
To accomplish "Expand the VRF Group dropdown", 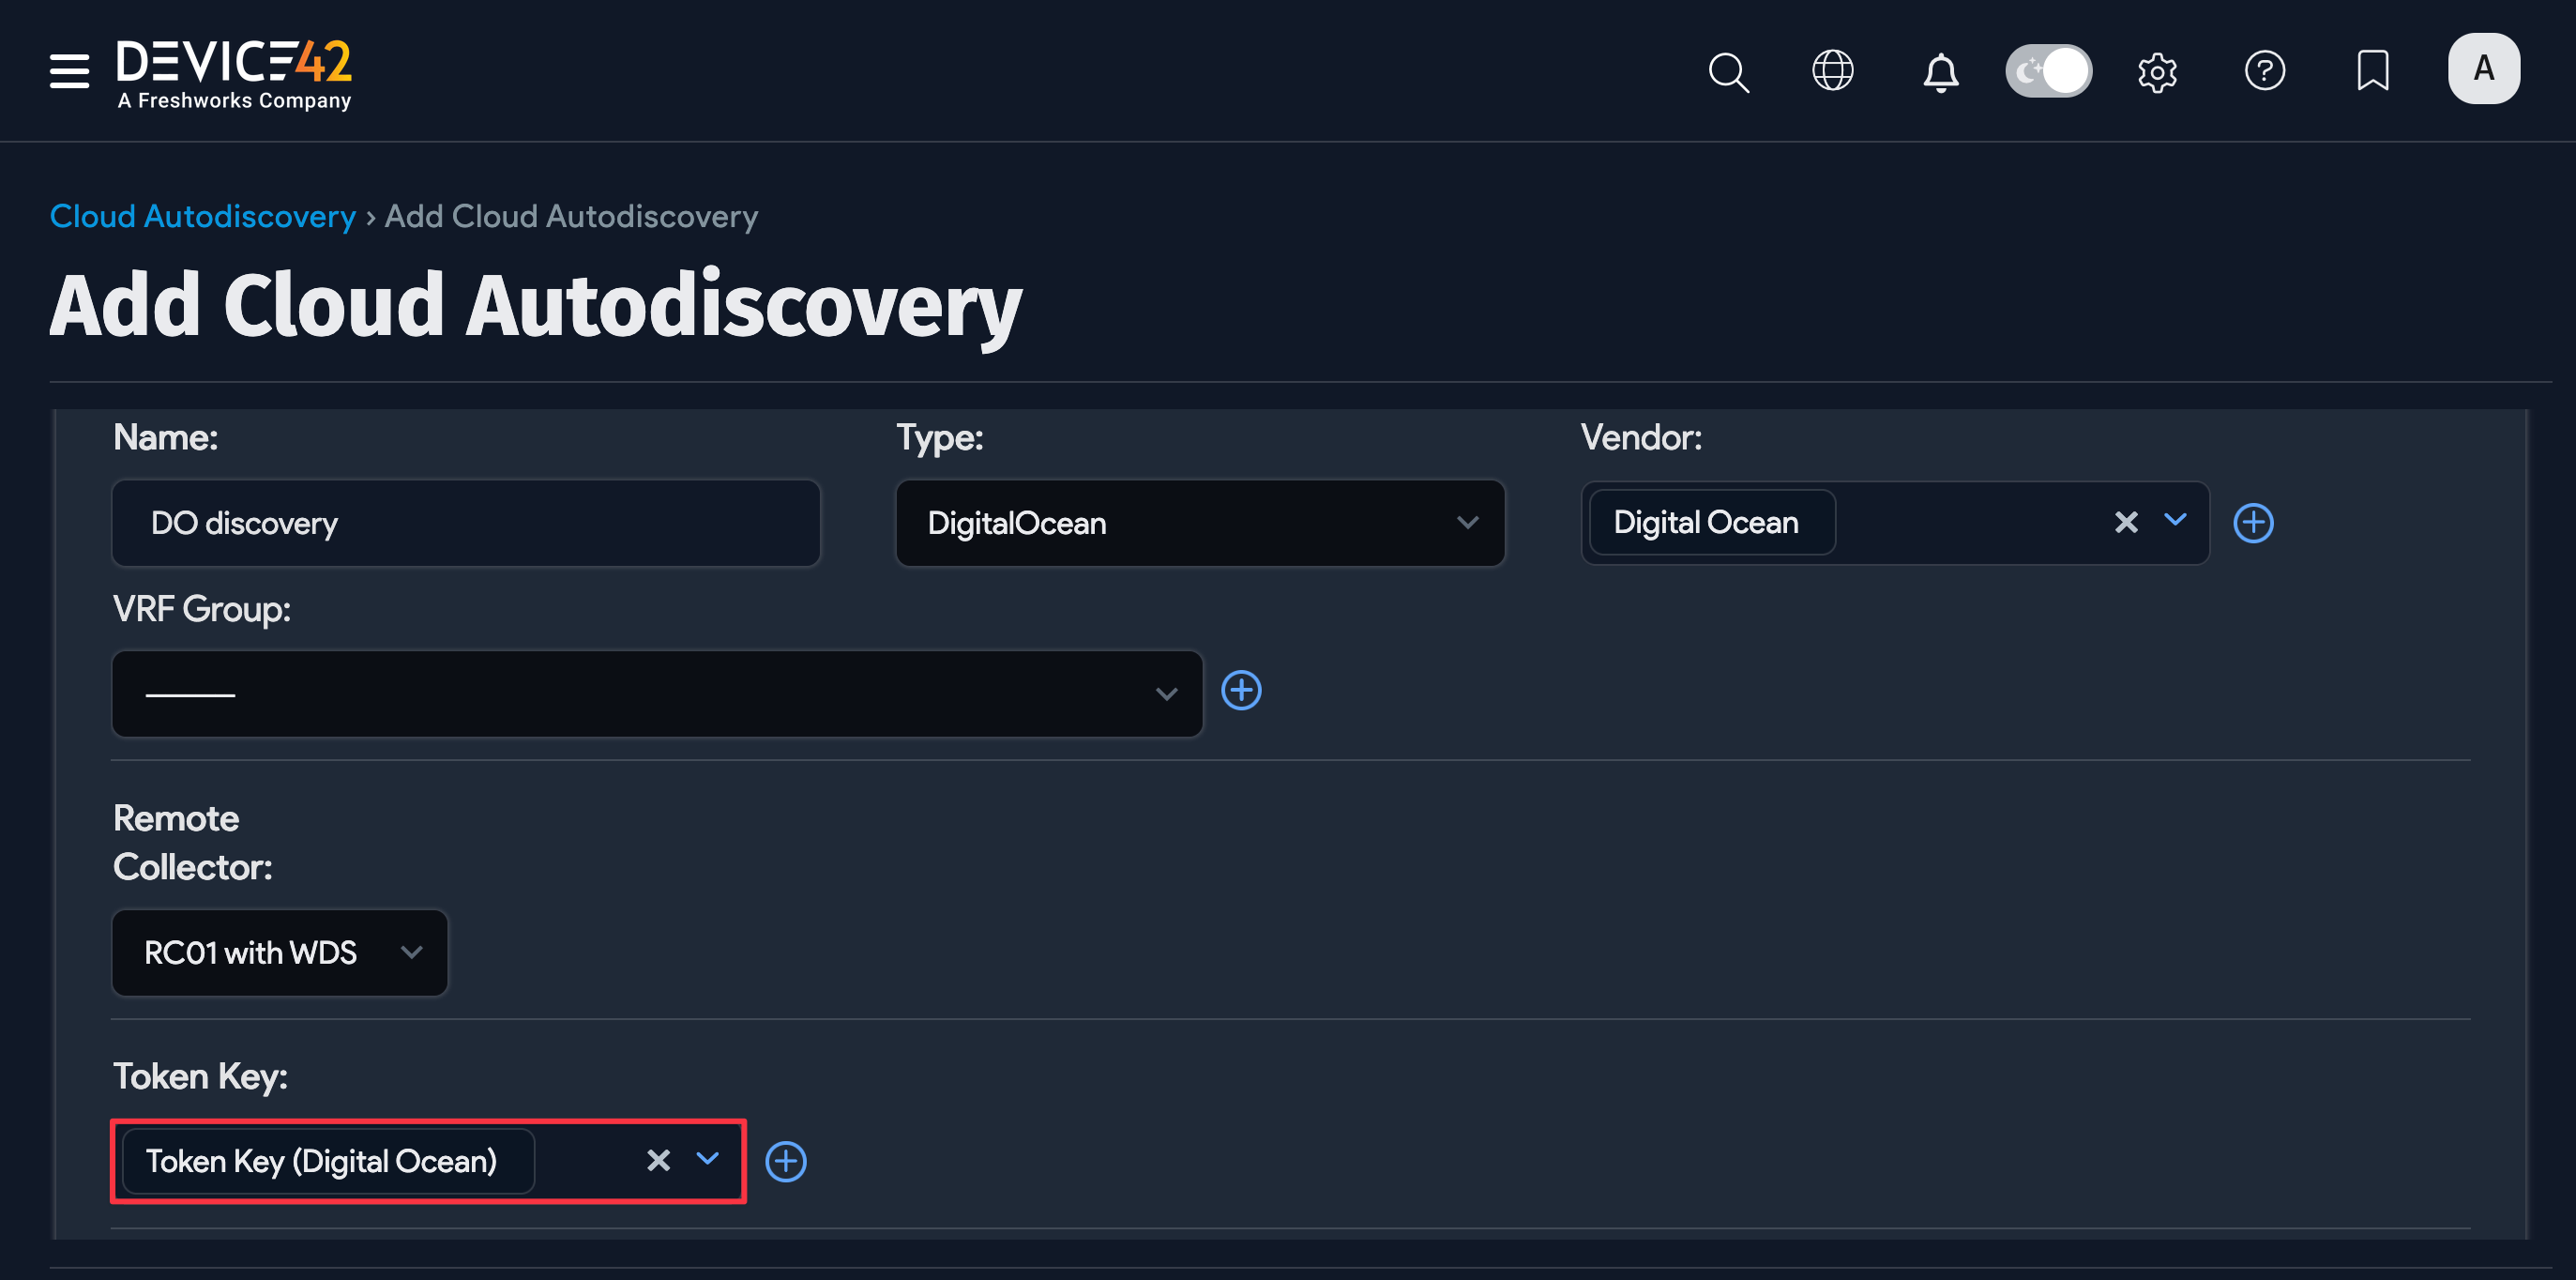I will pyautogui.click(x=1166, y=693).
